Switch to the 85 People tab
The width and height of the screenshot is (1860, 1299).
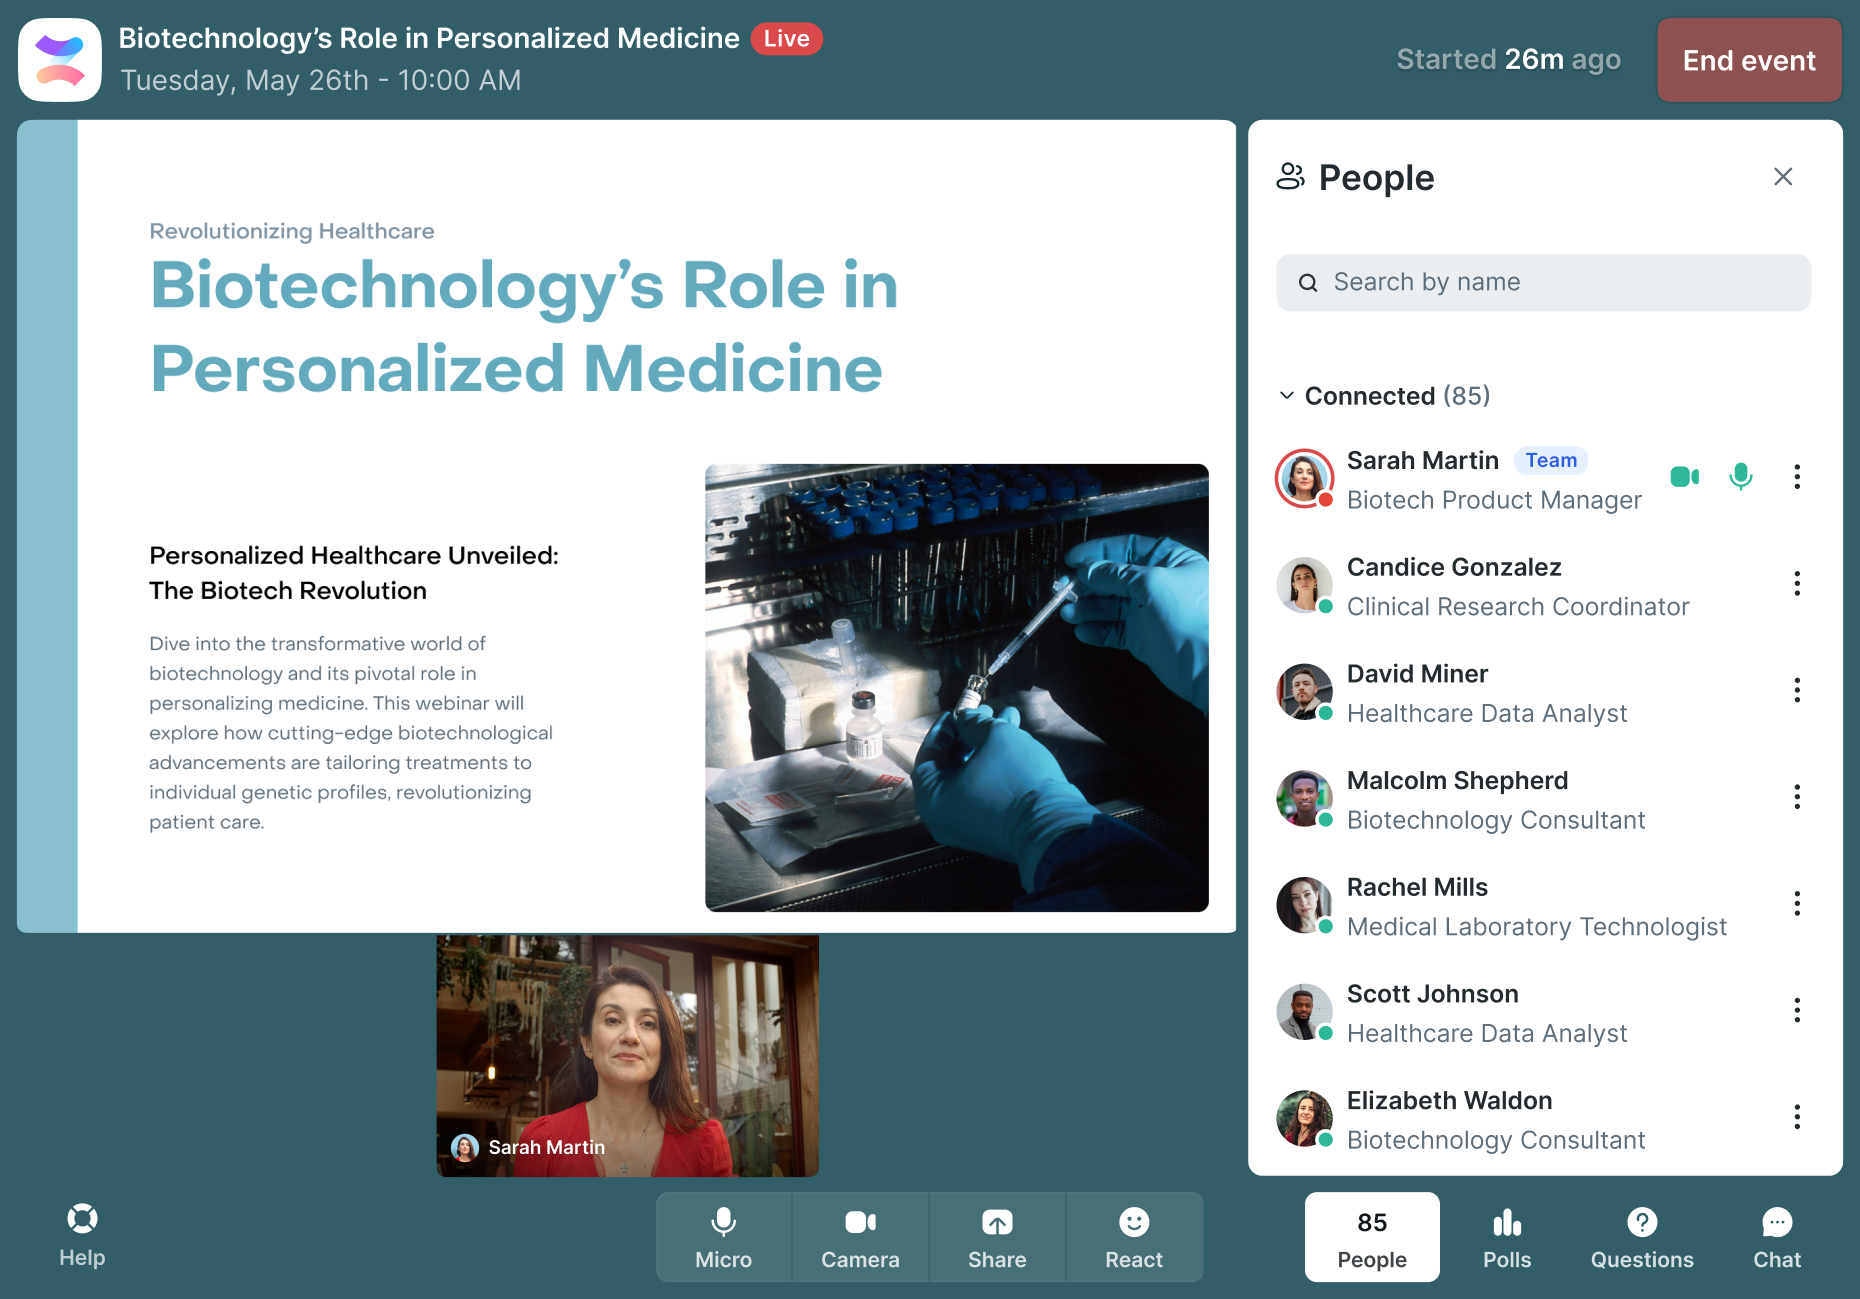pyautogui.click(x=1372, y=1237)
